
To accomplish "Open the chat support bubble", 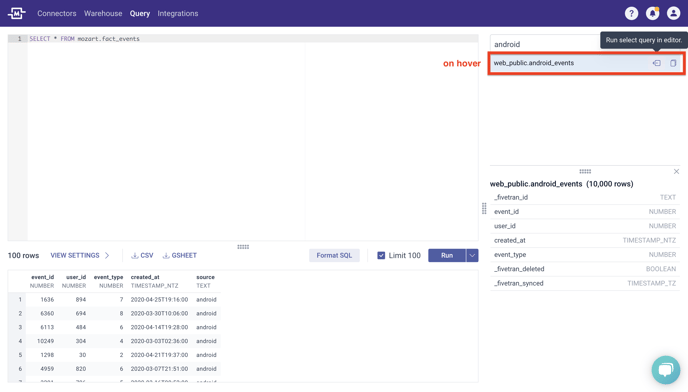I will pyautogui.click(x=666, y=370).
